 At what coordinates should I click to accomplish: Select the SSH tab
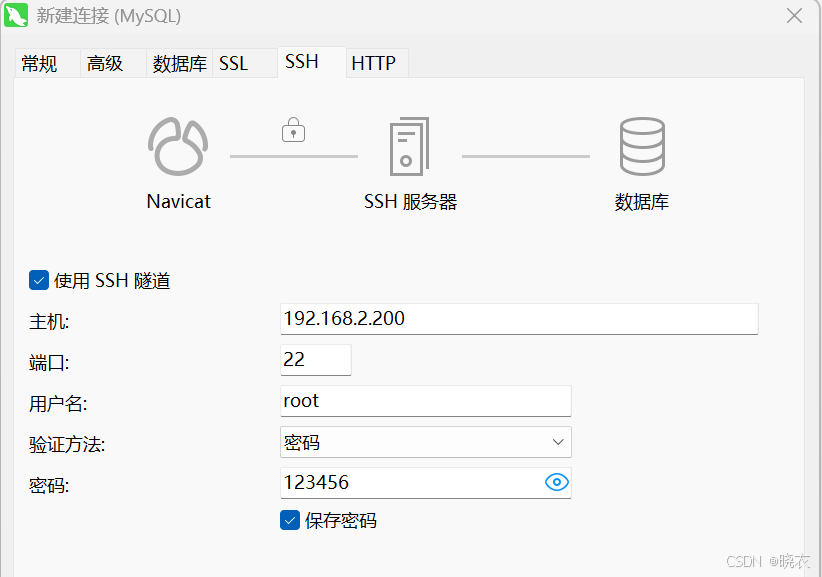pos(312,62)
